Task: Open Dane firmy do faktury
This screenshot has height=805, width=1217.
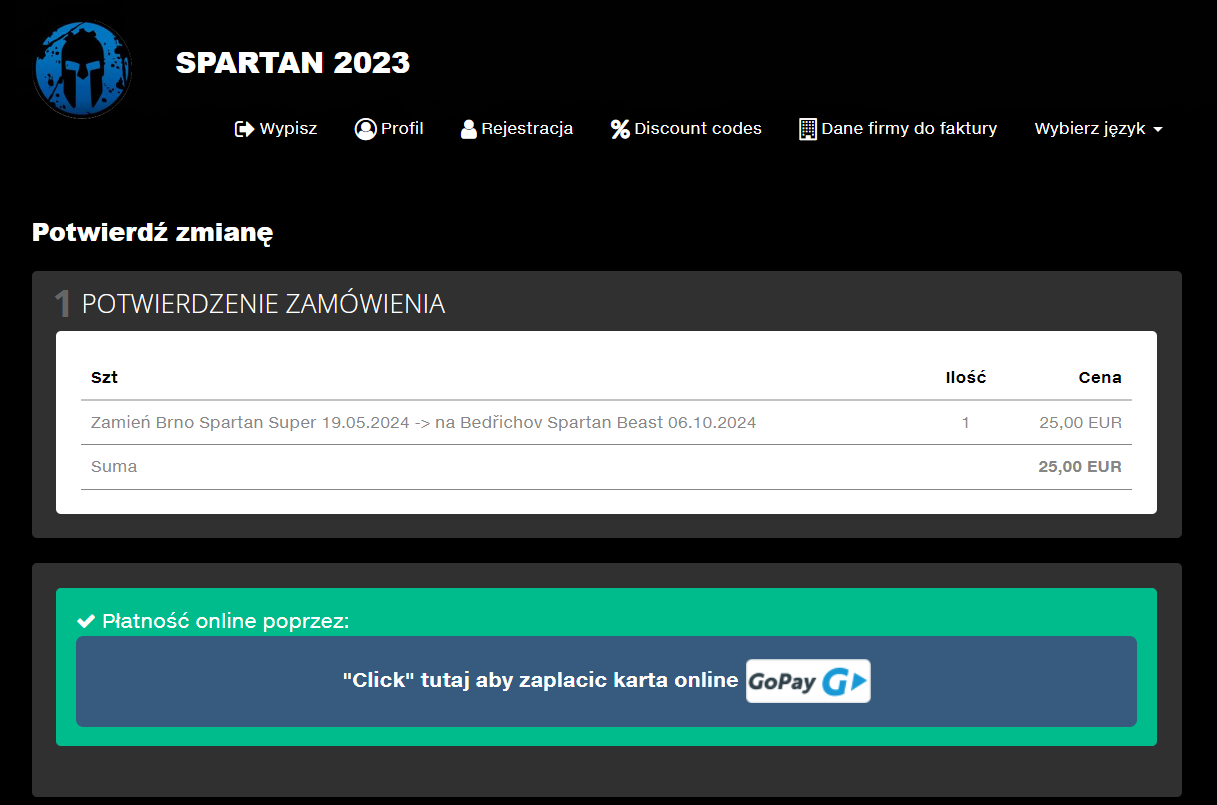Action: tap(898, 129)
